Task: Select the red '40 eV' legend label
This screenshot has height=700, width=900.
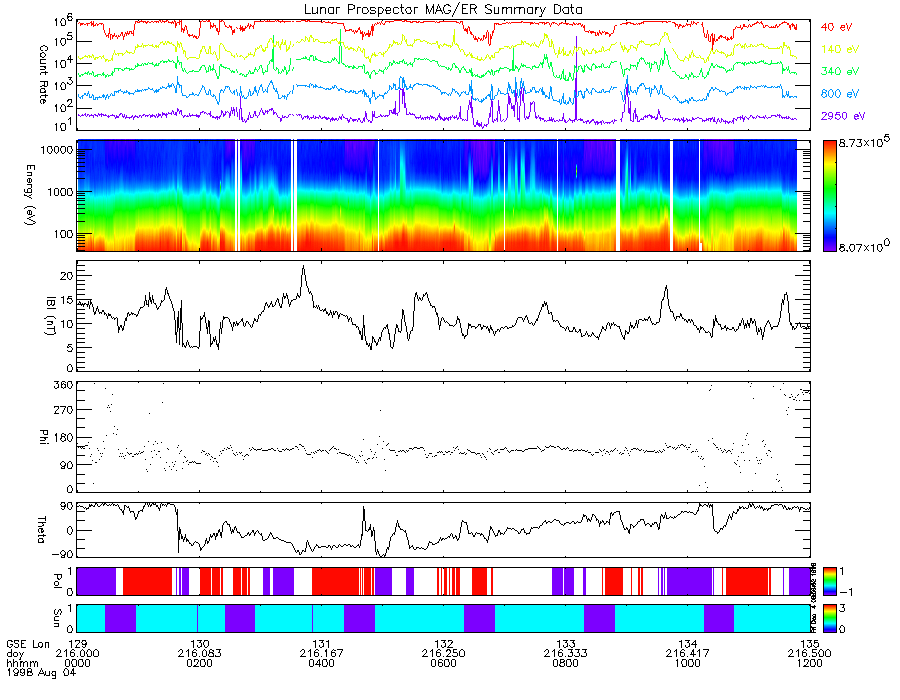Action: coord(836,27)
